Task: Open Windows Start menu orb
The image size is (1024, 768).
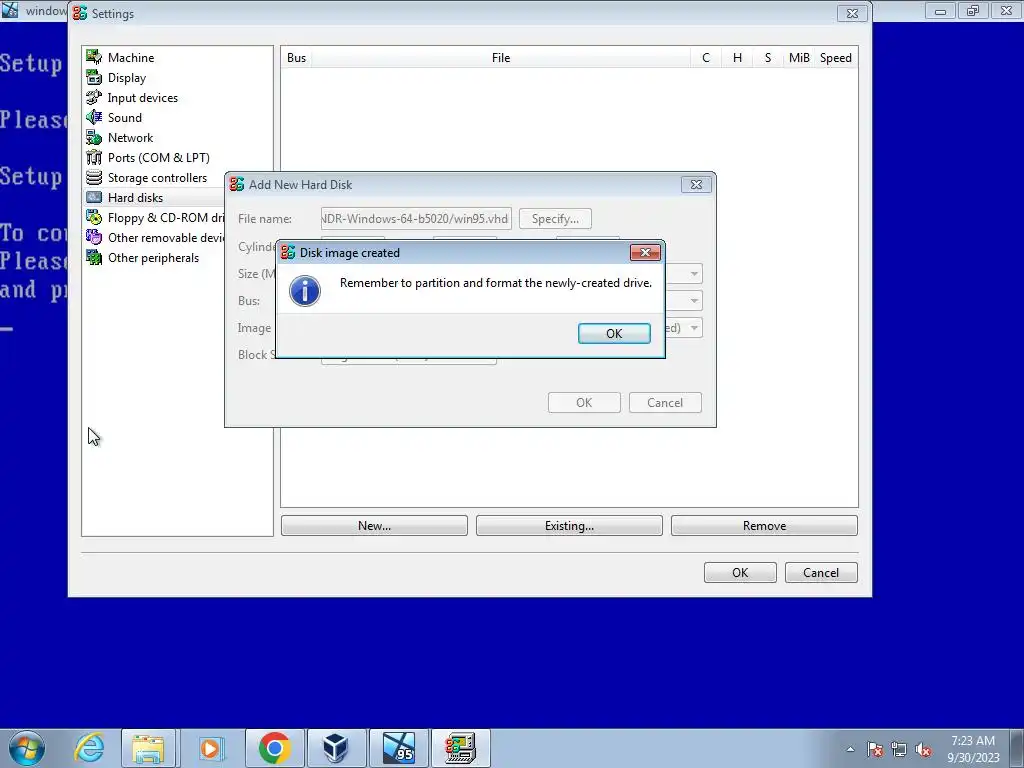Action: tap(26, 748)
